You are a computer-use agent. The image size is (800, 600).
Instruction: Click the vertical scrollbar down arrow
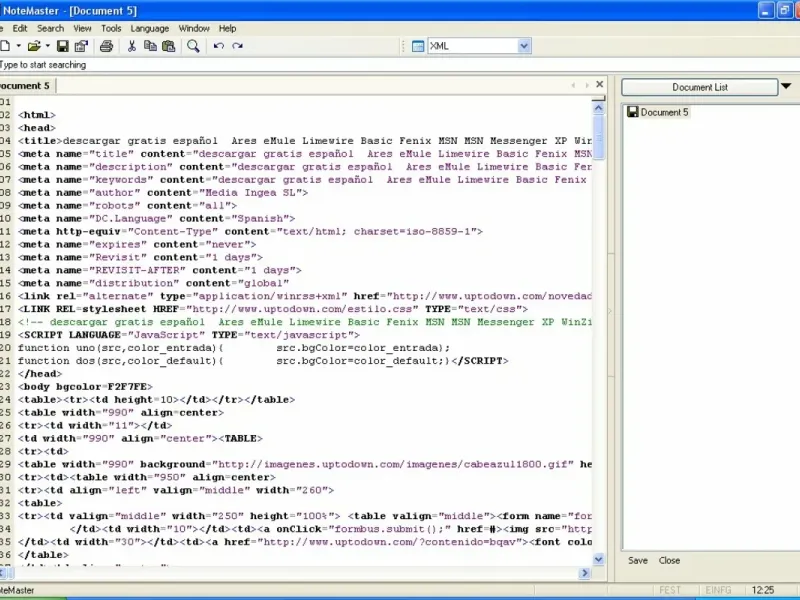point(598,559)
